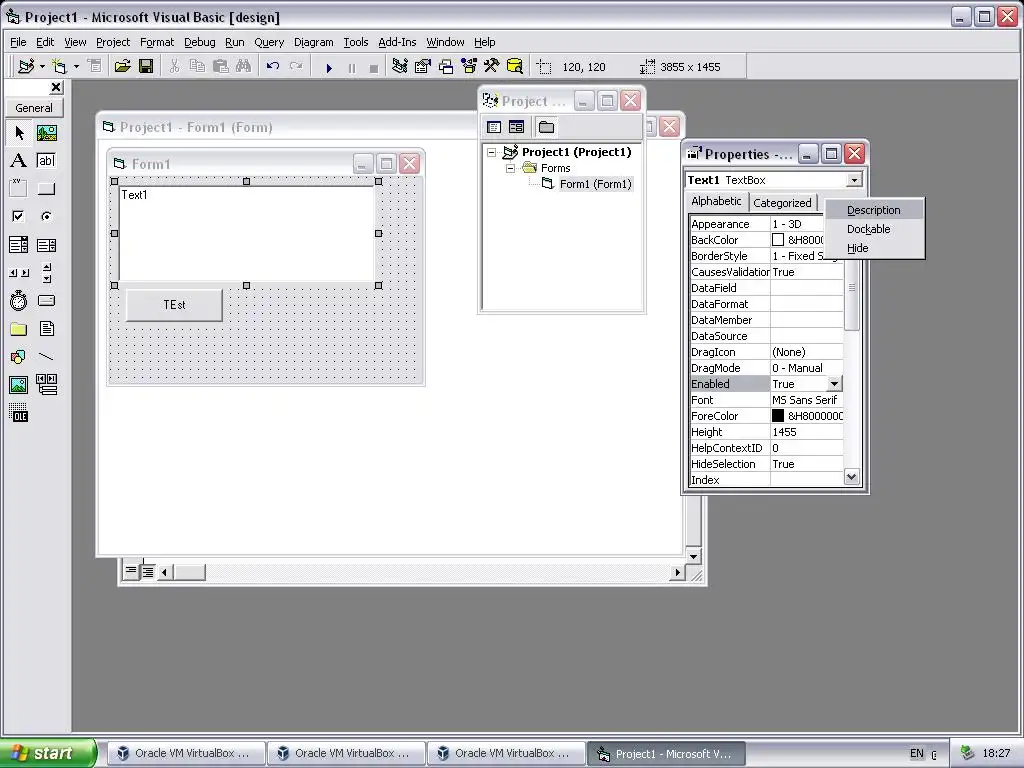Start the program with Run arrow

tap(329, 67)
